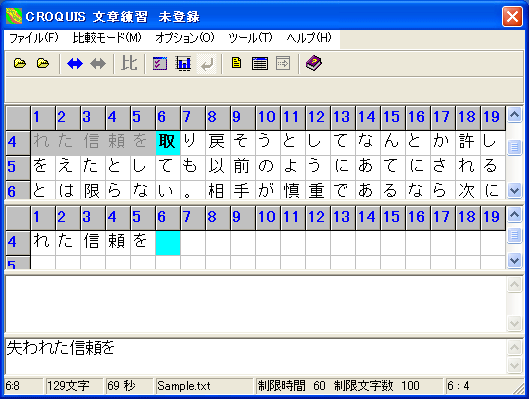Click the blank white pane above the input field
This screenshot has width=529, height=399.
click(x=256, y=304)
